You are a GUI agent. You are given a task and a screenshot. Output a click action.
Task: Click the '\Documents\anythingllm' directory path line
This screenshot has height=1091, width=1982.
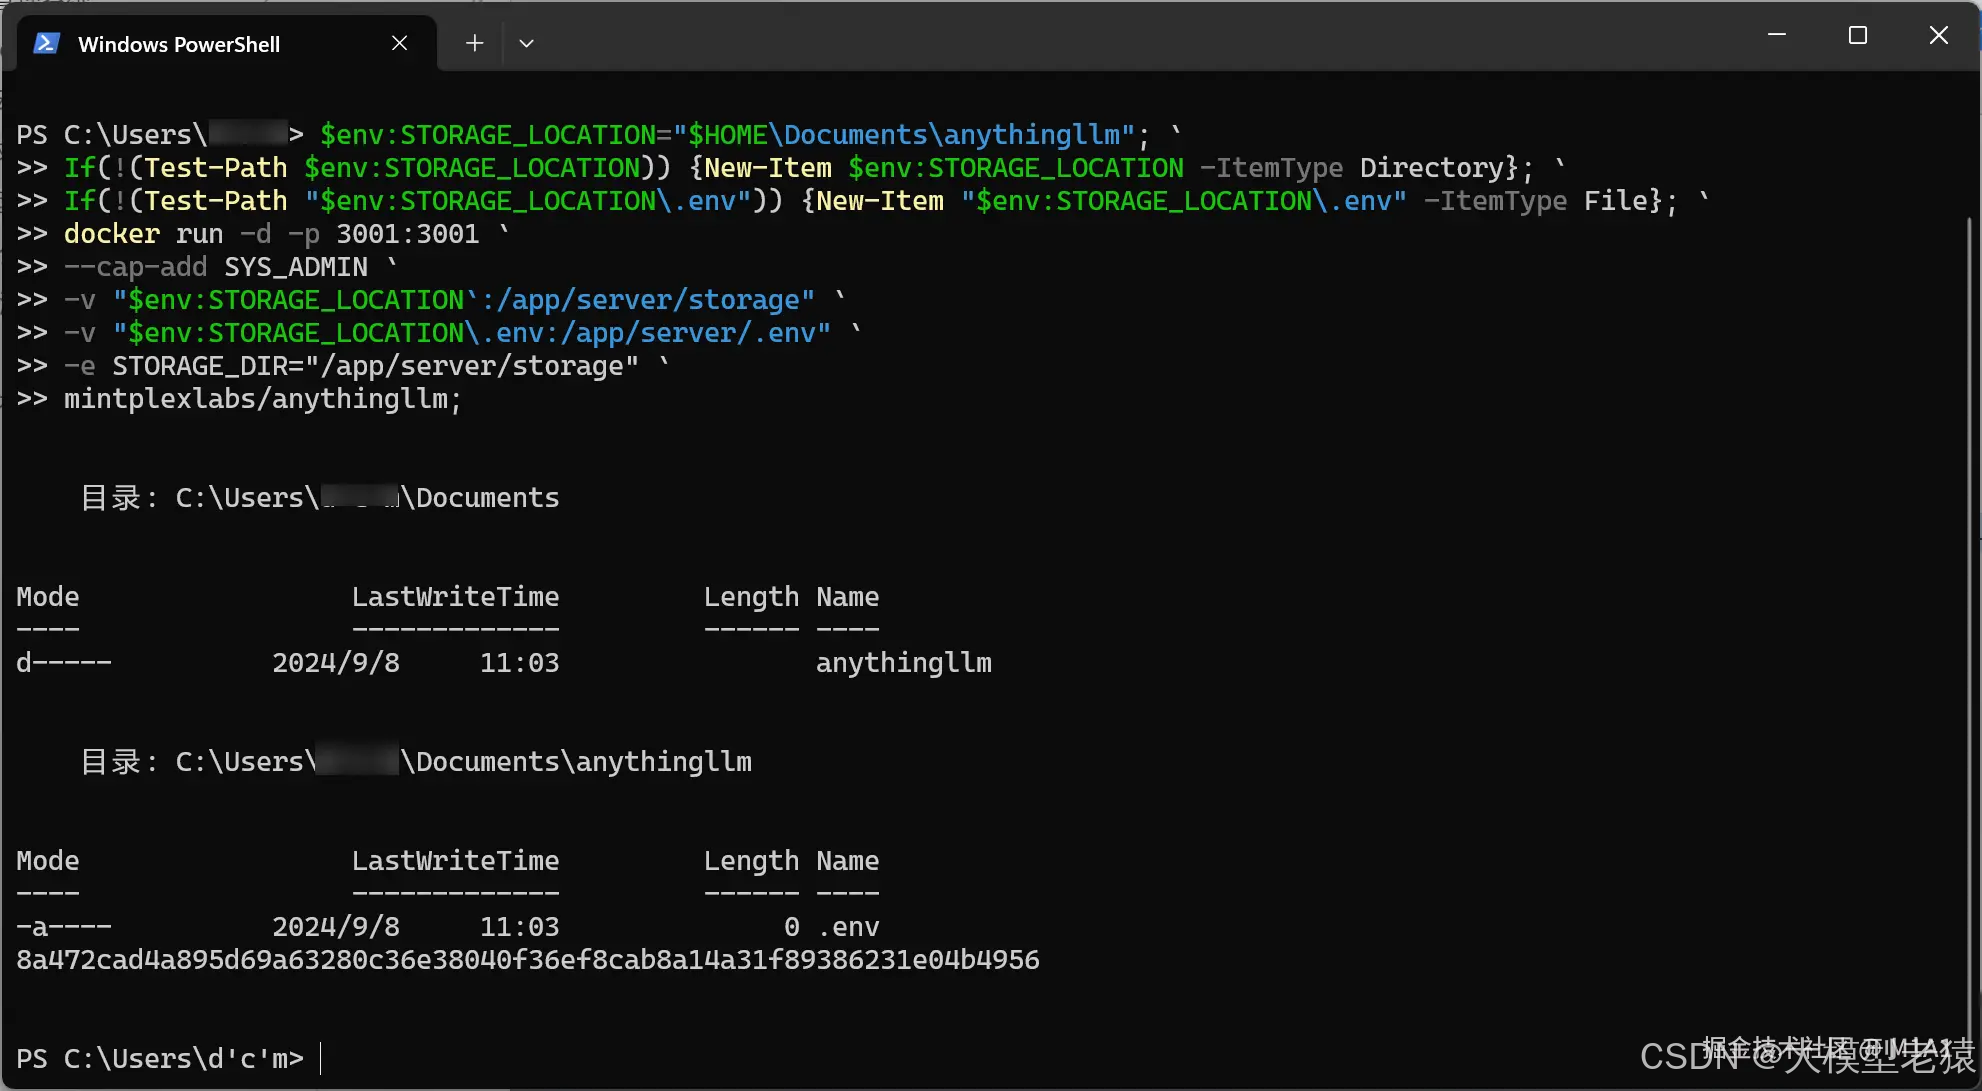[416, 762]
